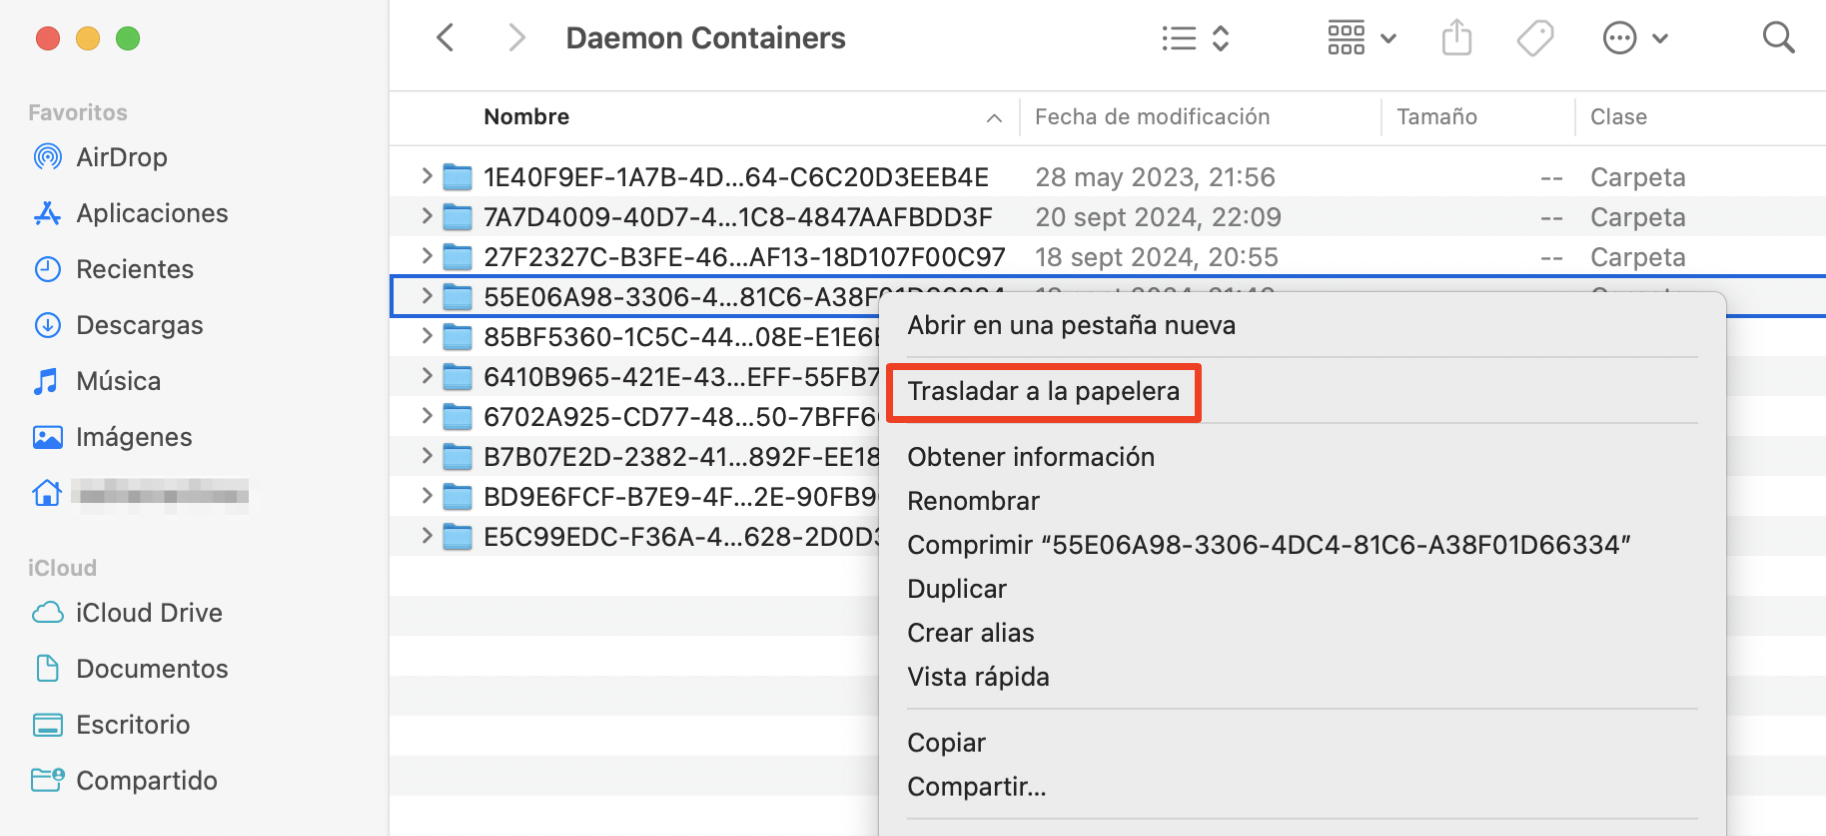Click the back navigation arrow
This screenshot has width=1826, height=836.
(444, 37)
